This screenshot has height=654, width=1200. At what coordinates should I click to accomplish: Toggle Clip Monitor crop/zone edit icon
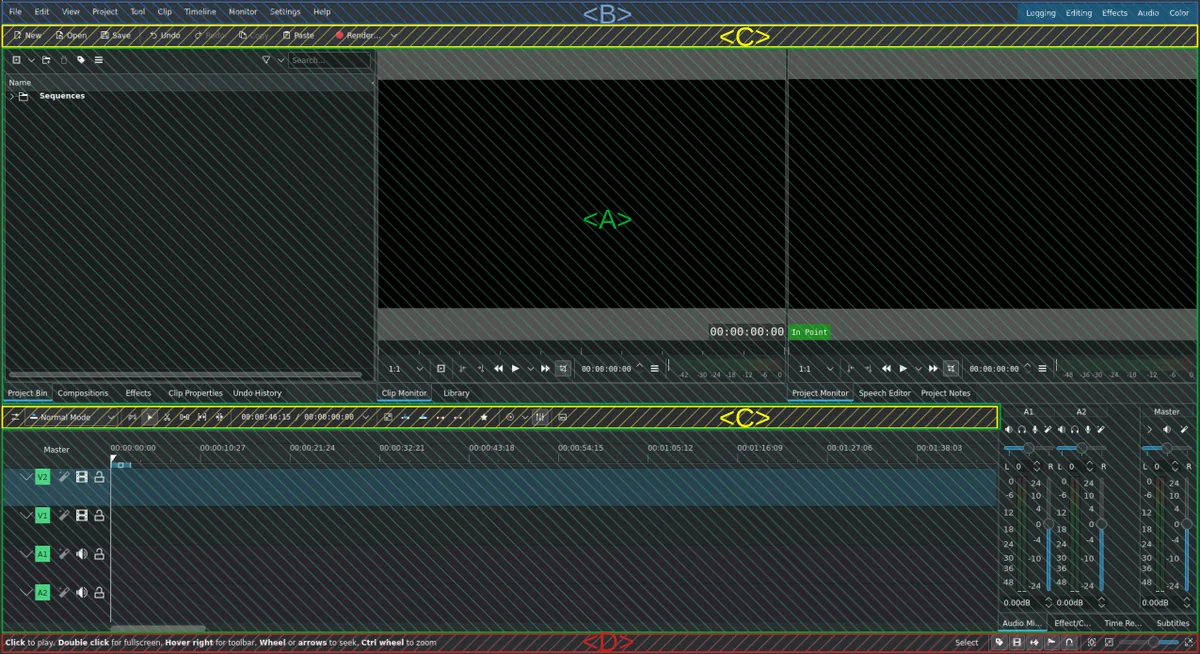click(x=563, y=368)
